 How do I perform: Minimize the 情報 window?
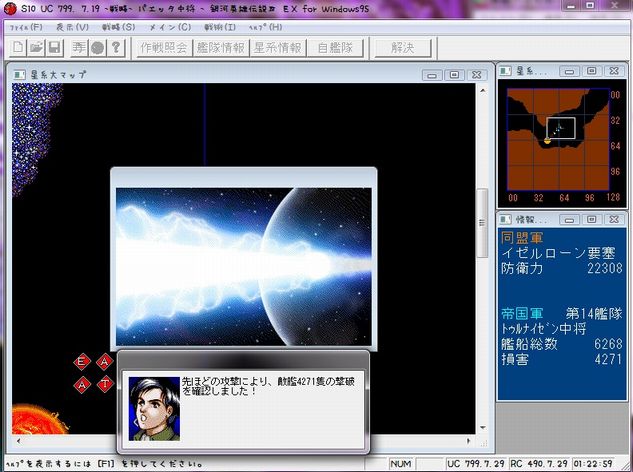click(569, 220)
